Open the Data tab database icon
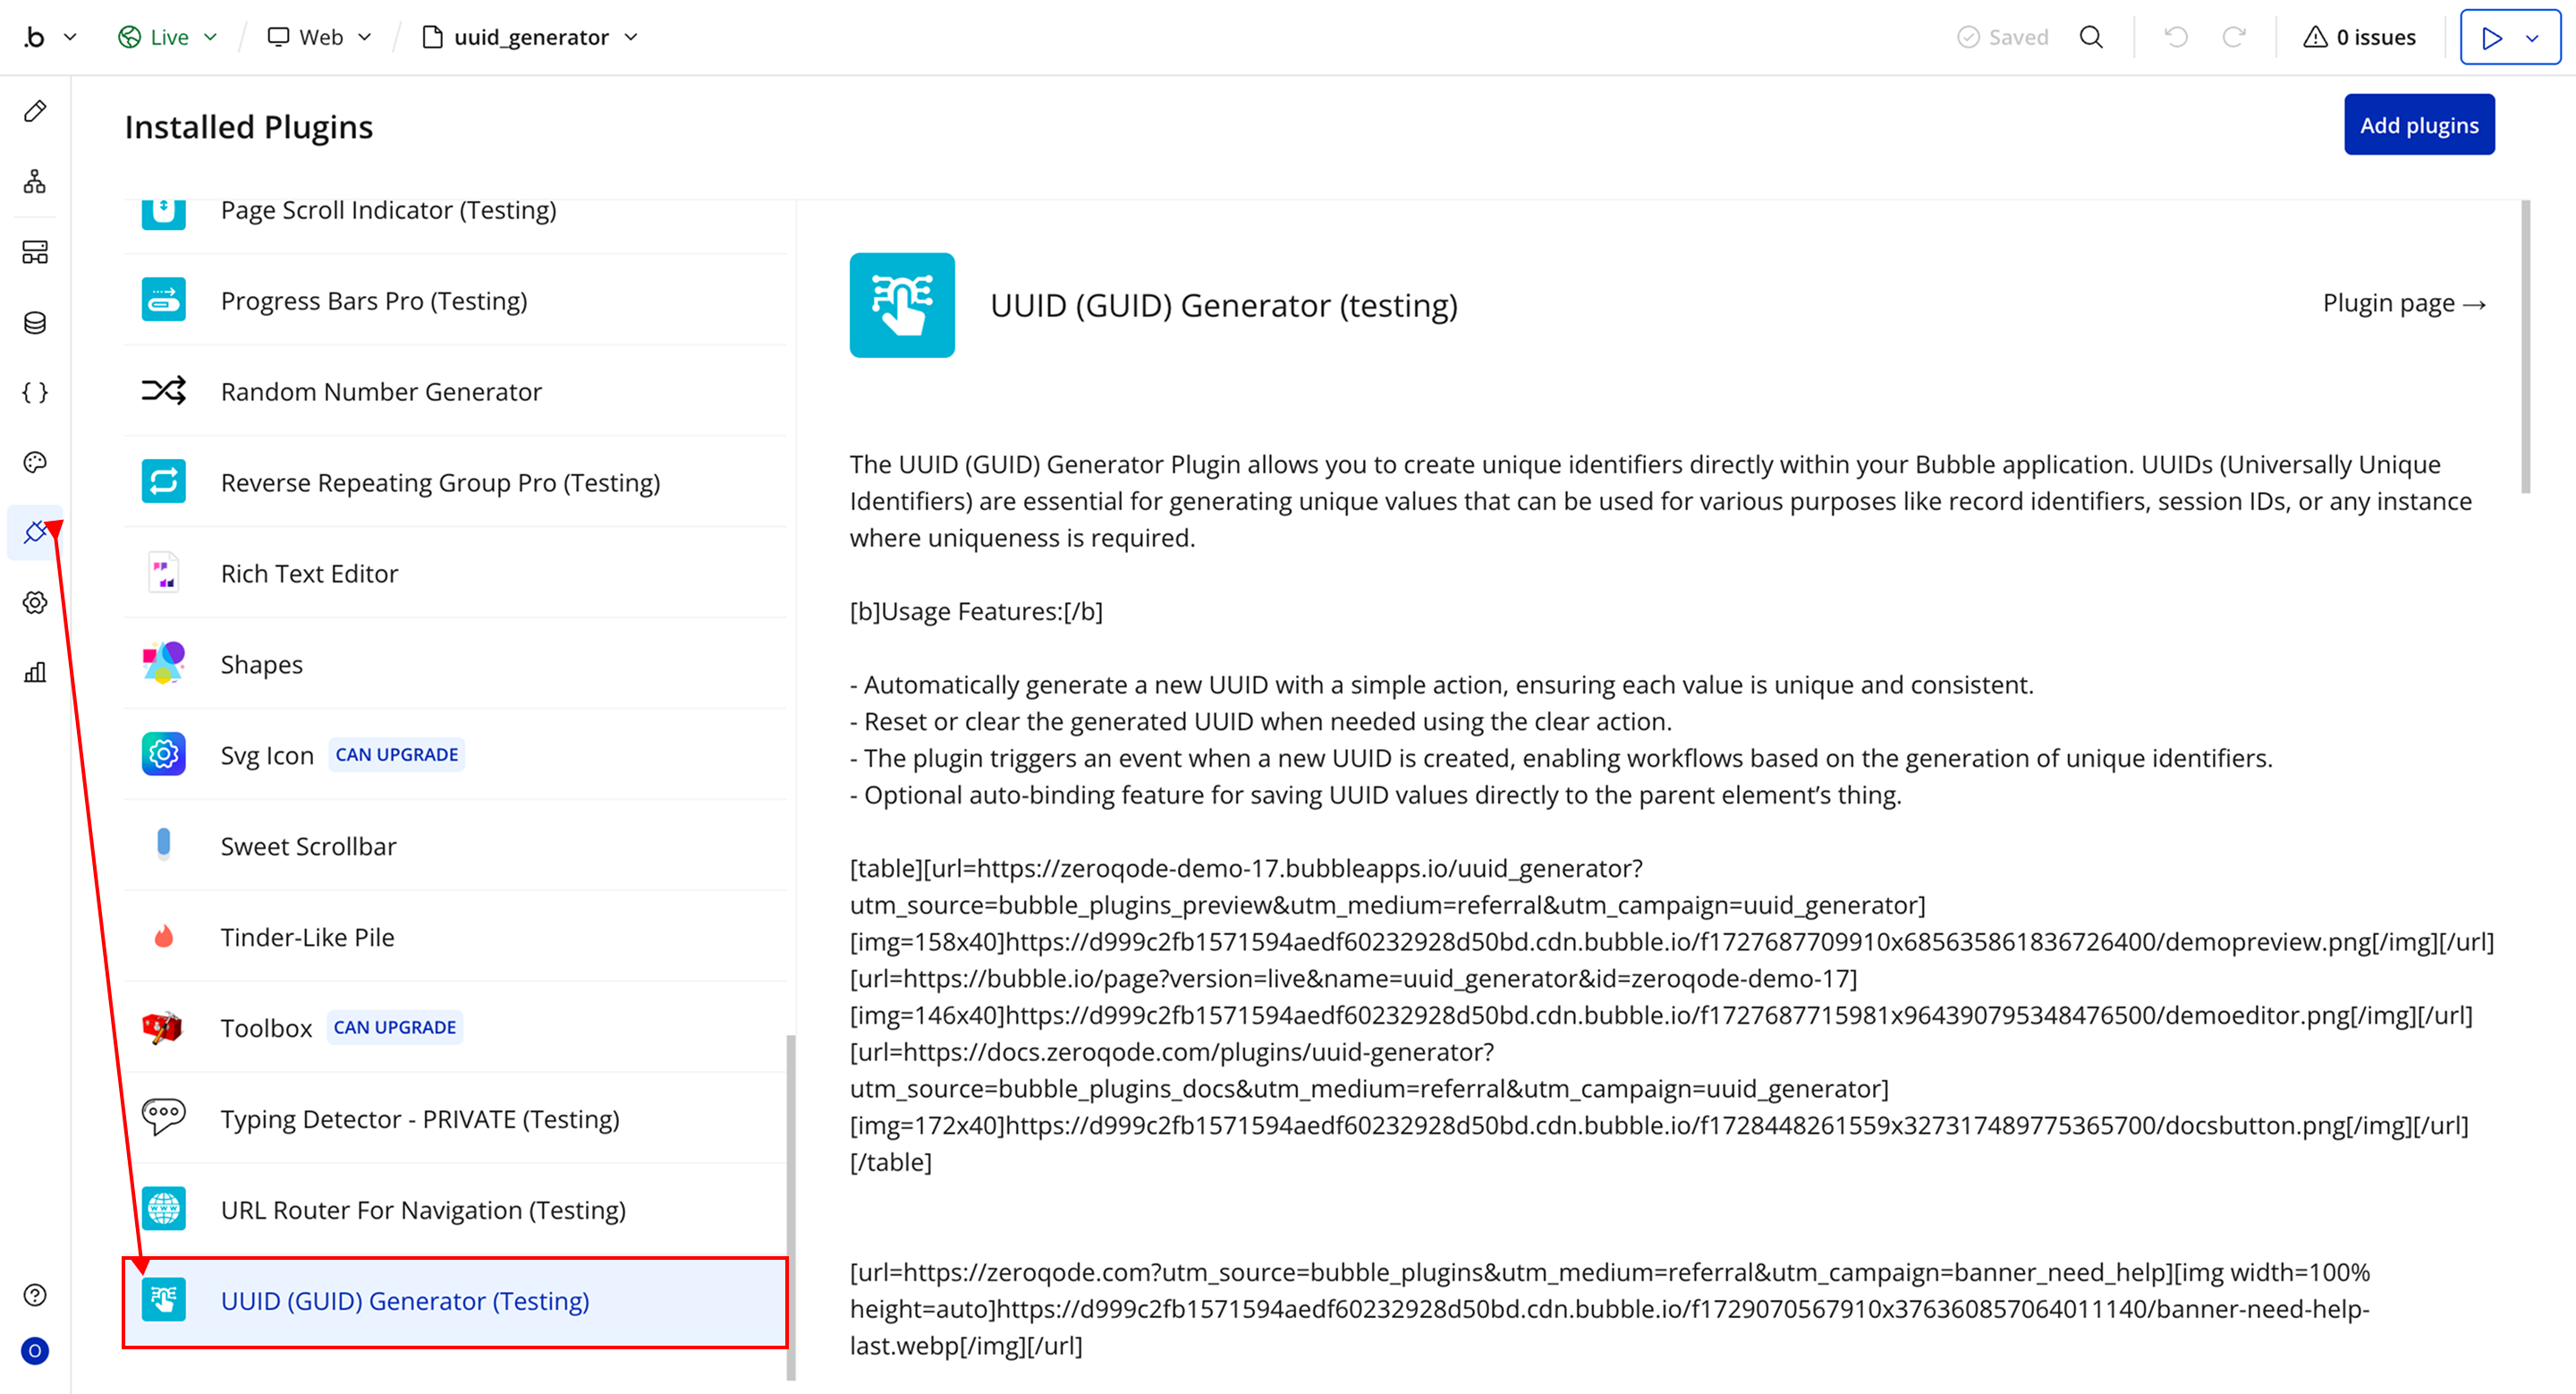2576x1394 pixels. pos(35,322)
